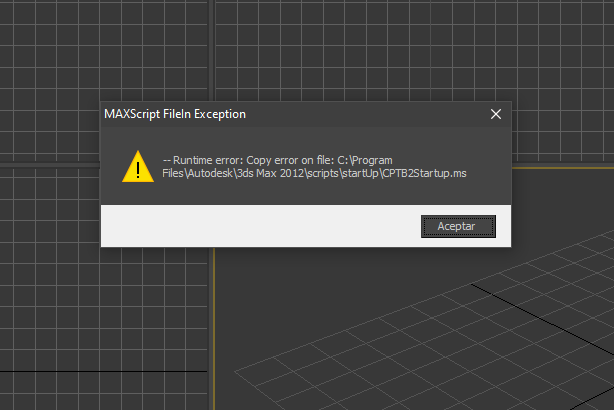Click the black axis line in perspective viewport

[x=540, y=318]
